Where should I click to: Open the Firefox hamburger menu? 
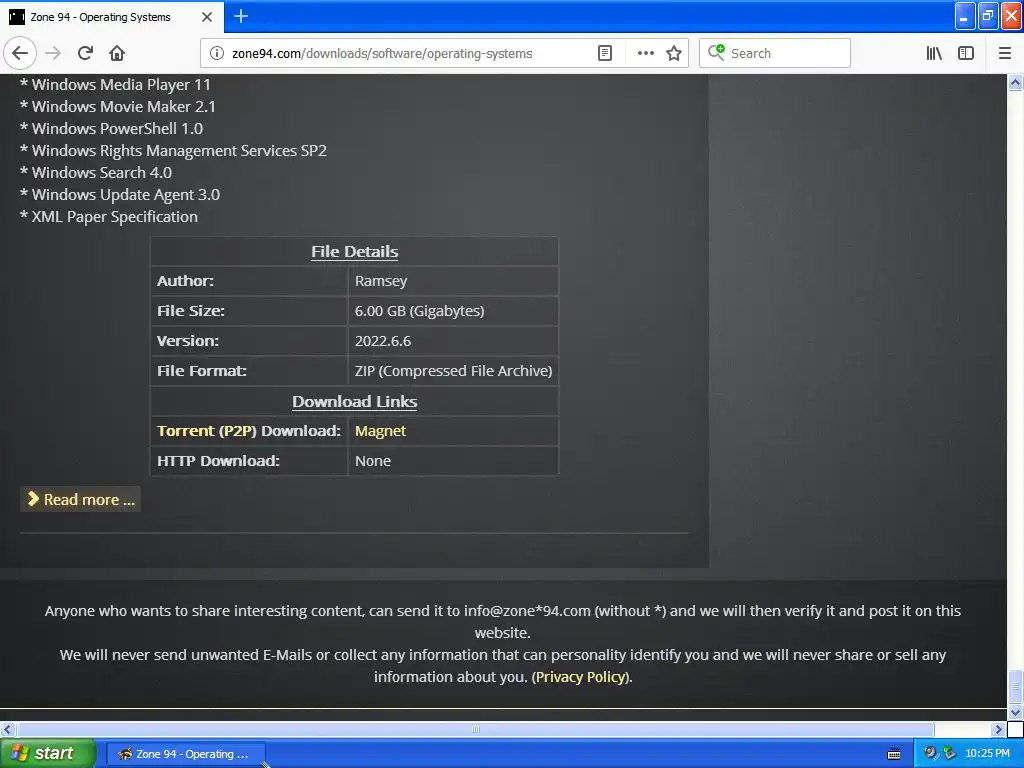click(1004, 53)
